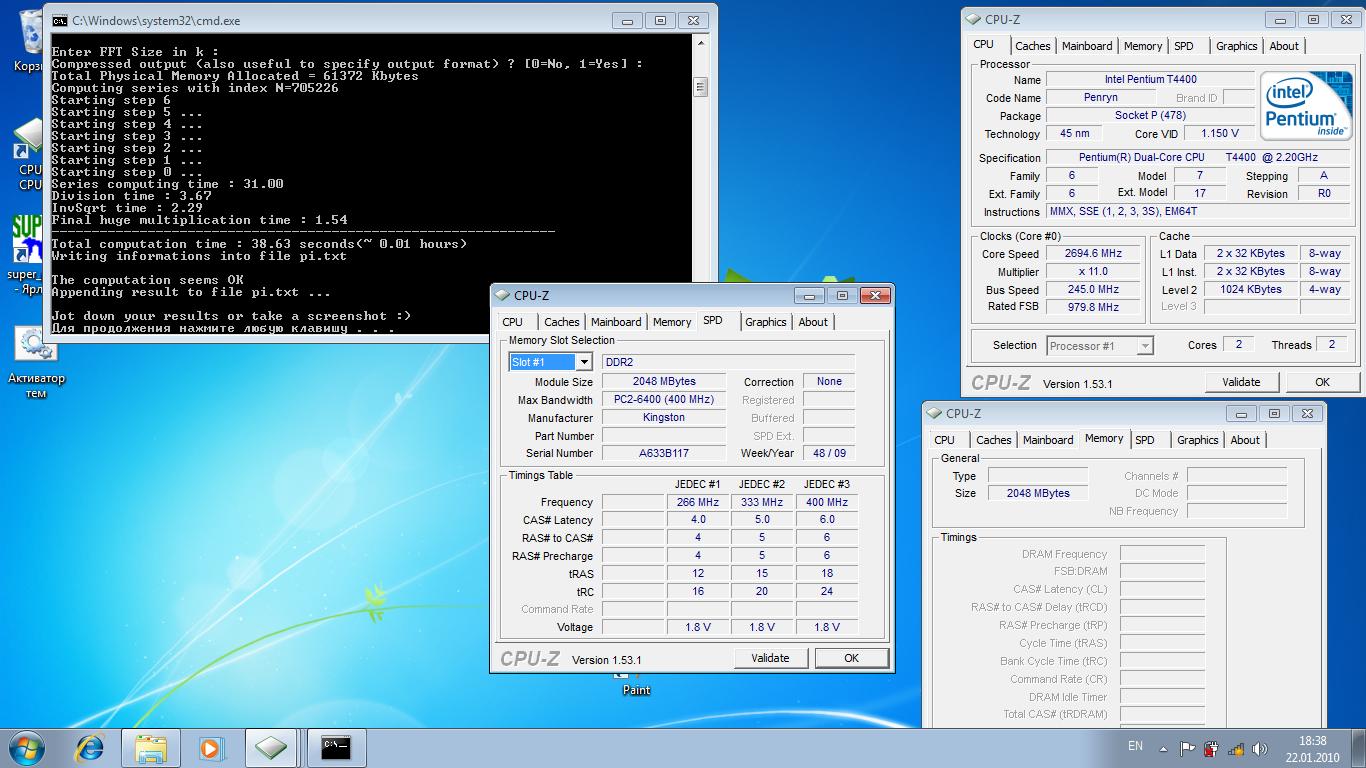This screenshot has height=768, width=1366.
Task: Click the Max Bandwidth value PC2-6400 (400 MHz)
Action: click(664, 400)
